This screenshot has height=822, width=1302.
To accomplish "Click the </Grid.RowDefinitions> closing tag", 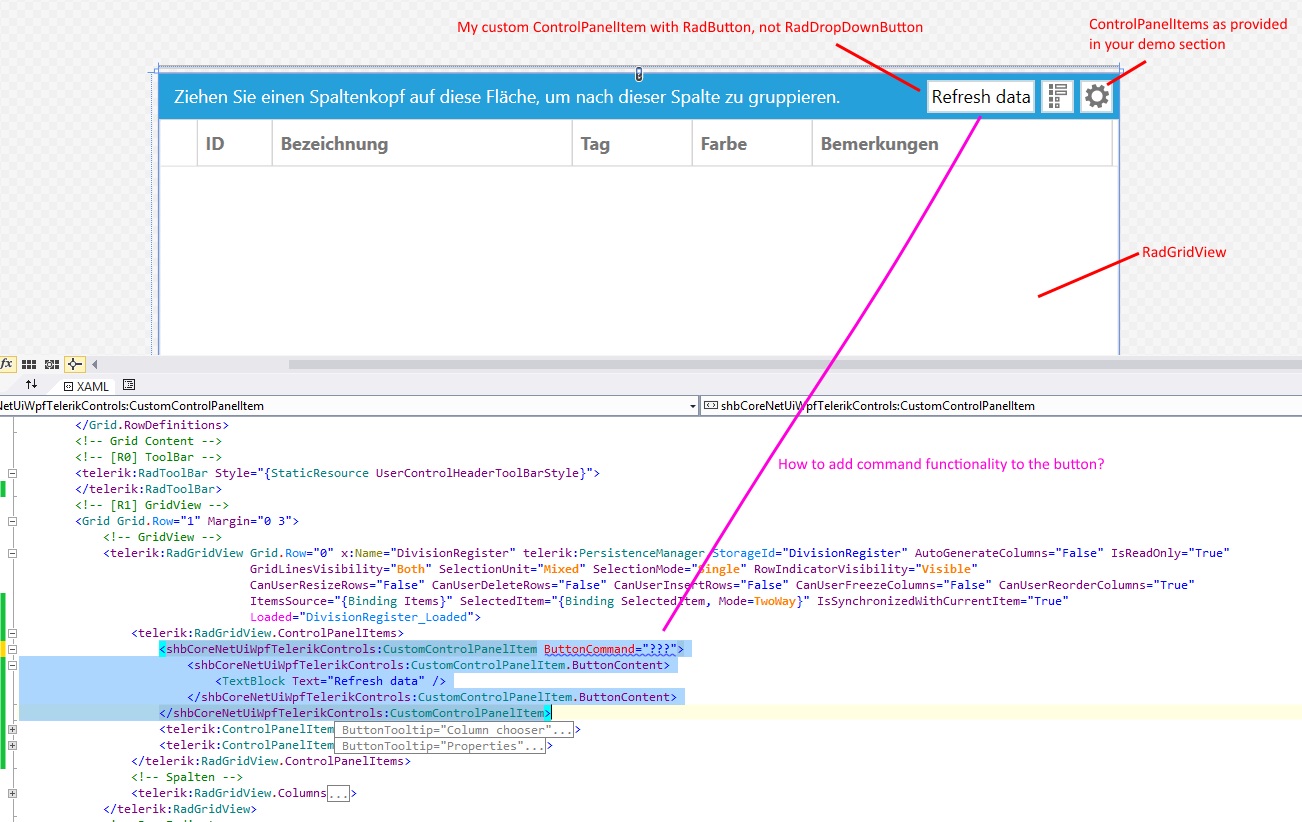I will [x=152, y=425].
